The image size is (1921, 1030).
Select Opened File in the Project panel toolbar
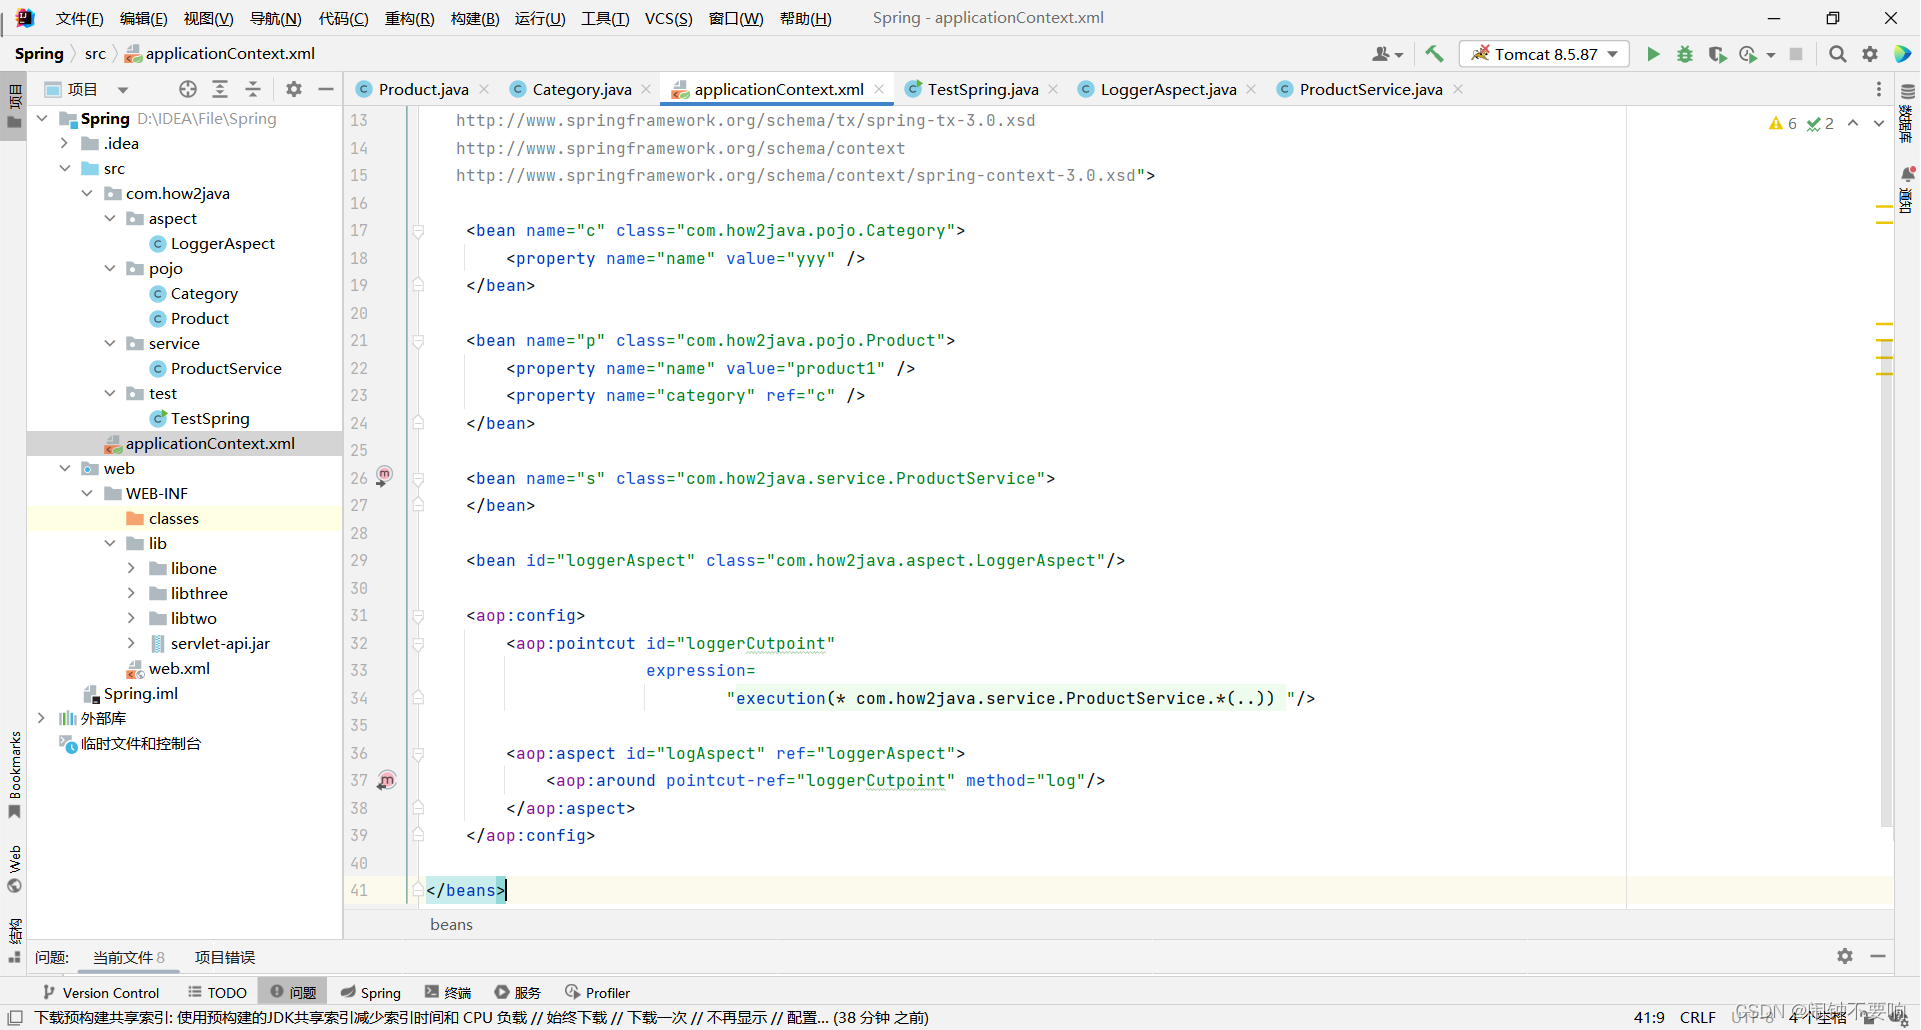pyautogui.click(x=187, y=88)
